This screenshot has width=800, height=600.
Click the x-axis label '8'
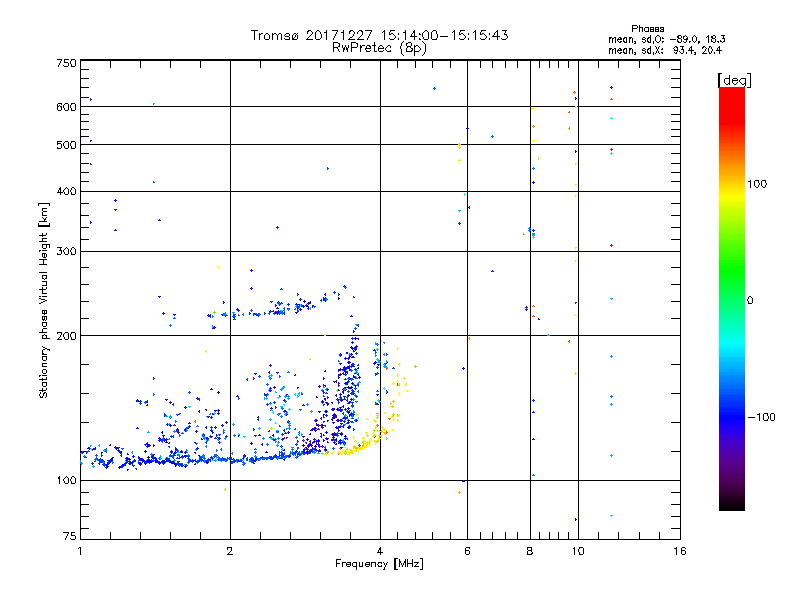pyautogui.click(x=530, y=551)
